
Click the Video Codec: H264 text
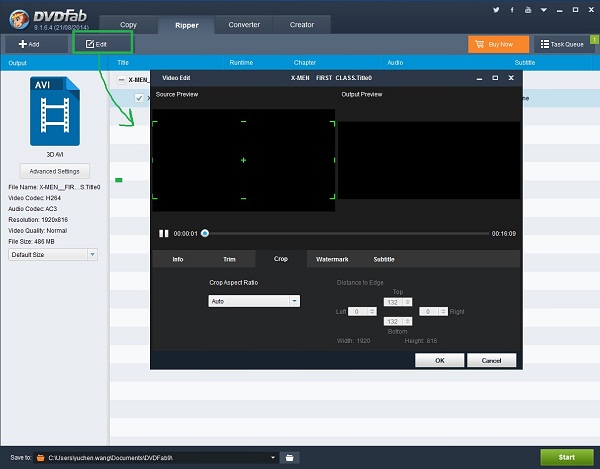(x=34, y=198)
